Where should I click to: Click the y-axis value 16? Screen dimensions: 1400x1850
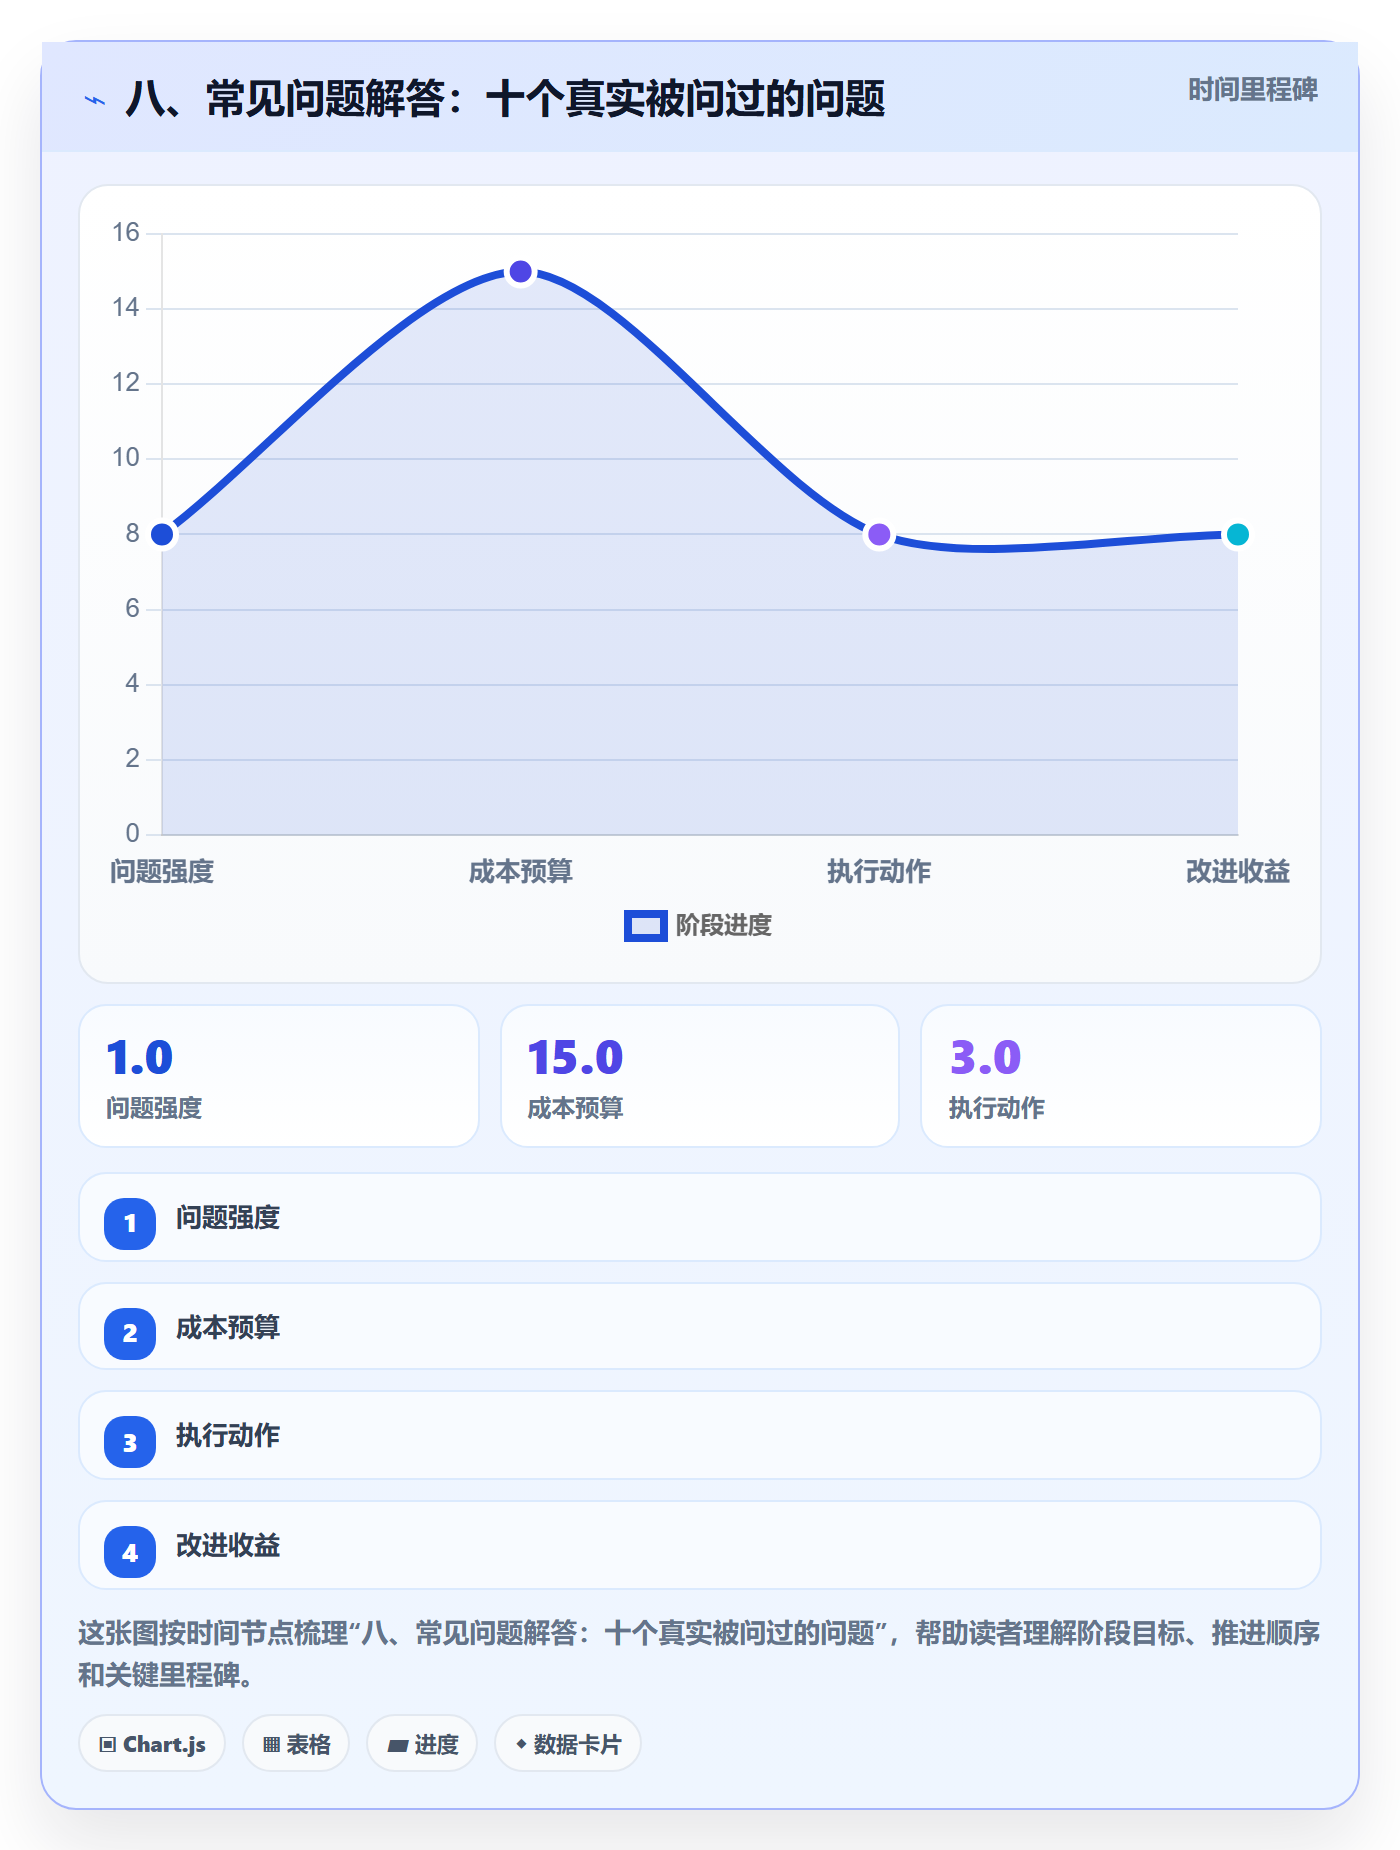tap(126, 233)
